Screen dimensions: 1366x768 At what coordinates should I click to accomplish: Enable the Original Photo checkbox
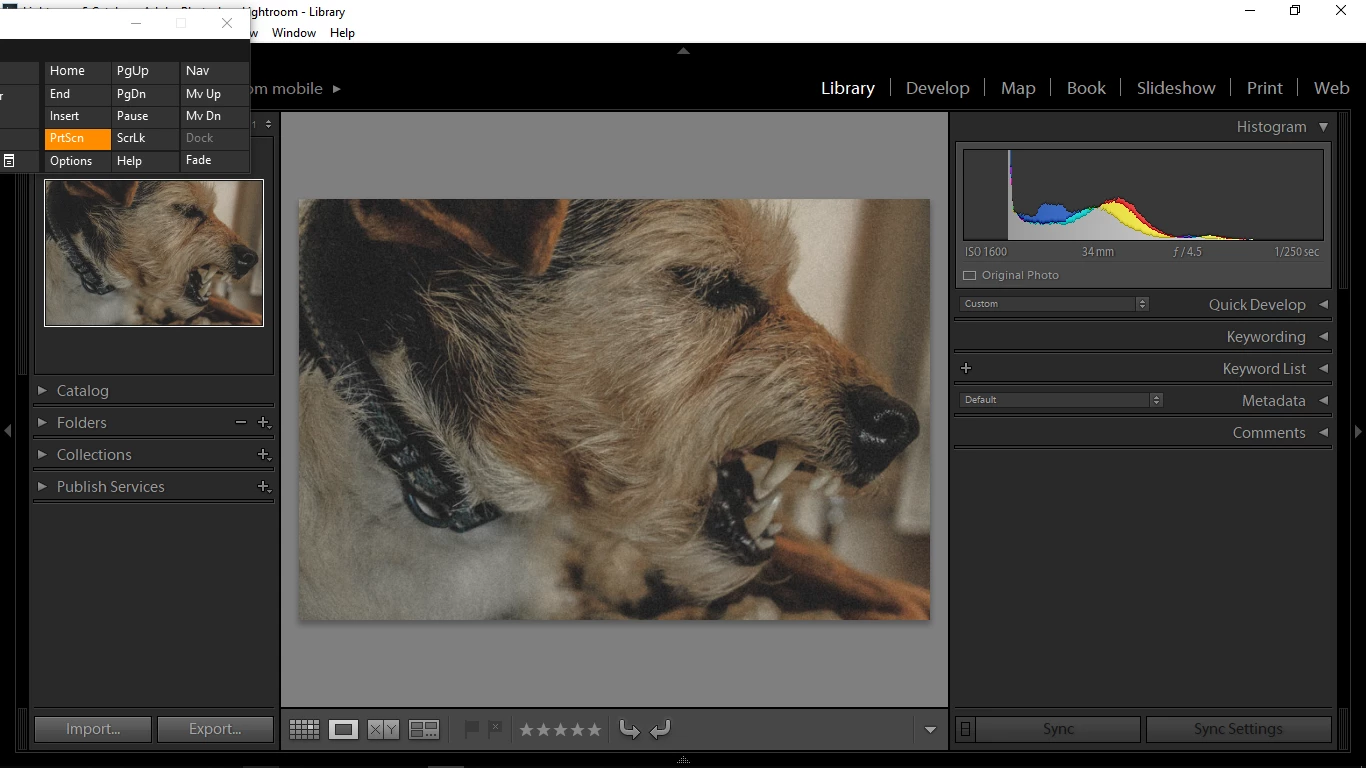click(x=969, y=275)
